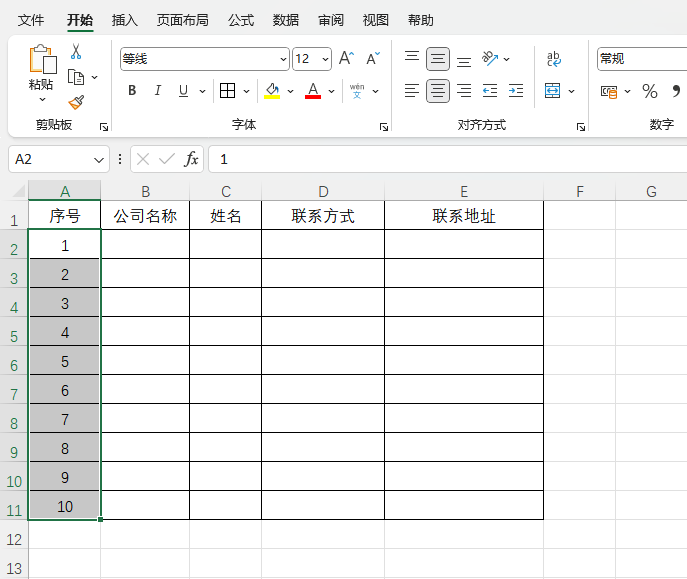Expand fill color palette arrow

tap(290, 91)
